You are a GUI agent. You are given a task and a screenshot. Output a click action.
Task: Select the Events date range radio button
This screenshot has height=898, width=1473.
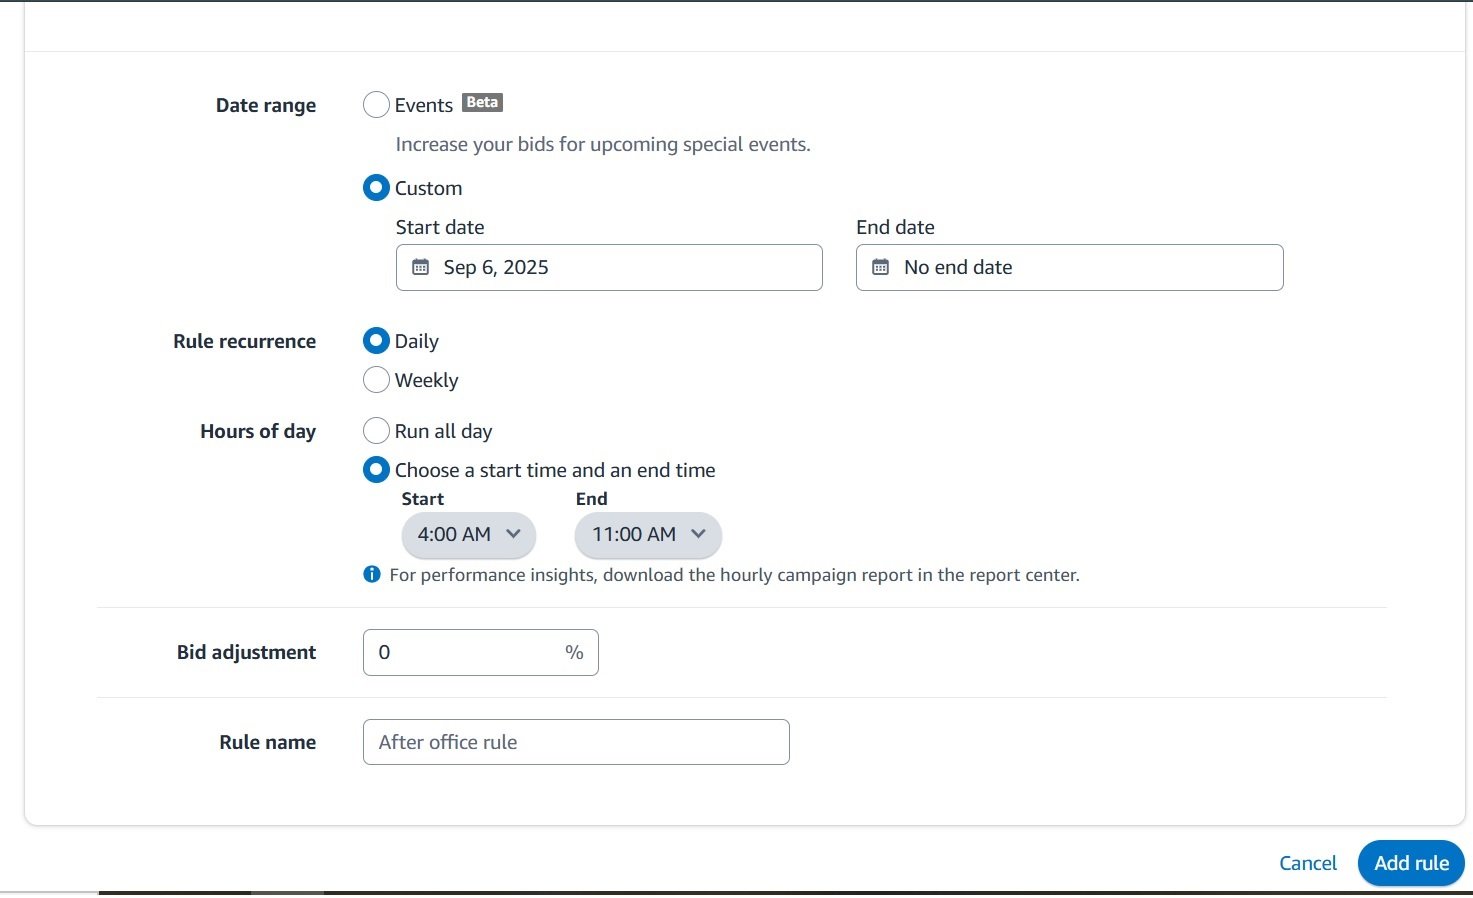point(376,105)
